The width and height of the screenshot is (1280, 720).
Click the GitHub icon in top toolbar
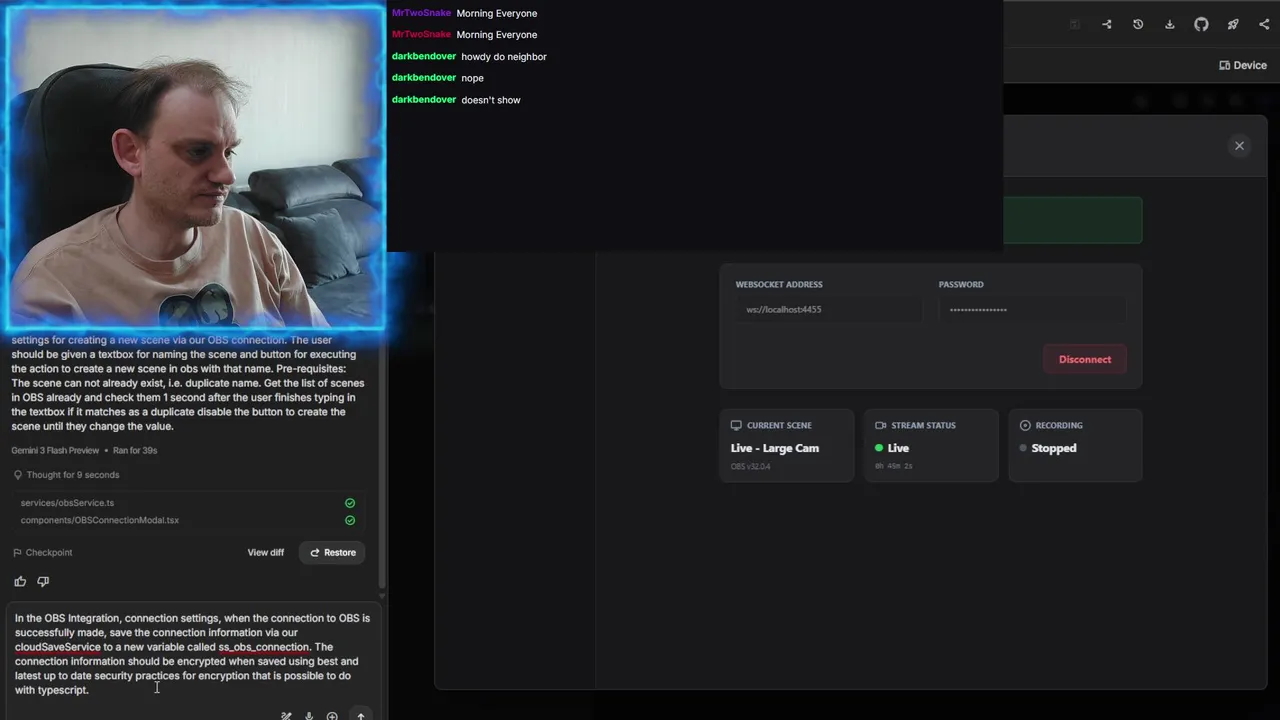[1201, 24]
